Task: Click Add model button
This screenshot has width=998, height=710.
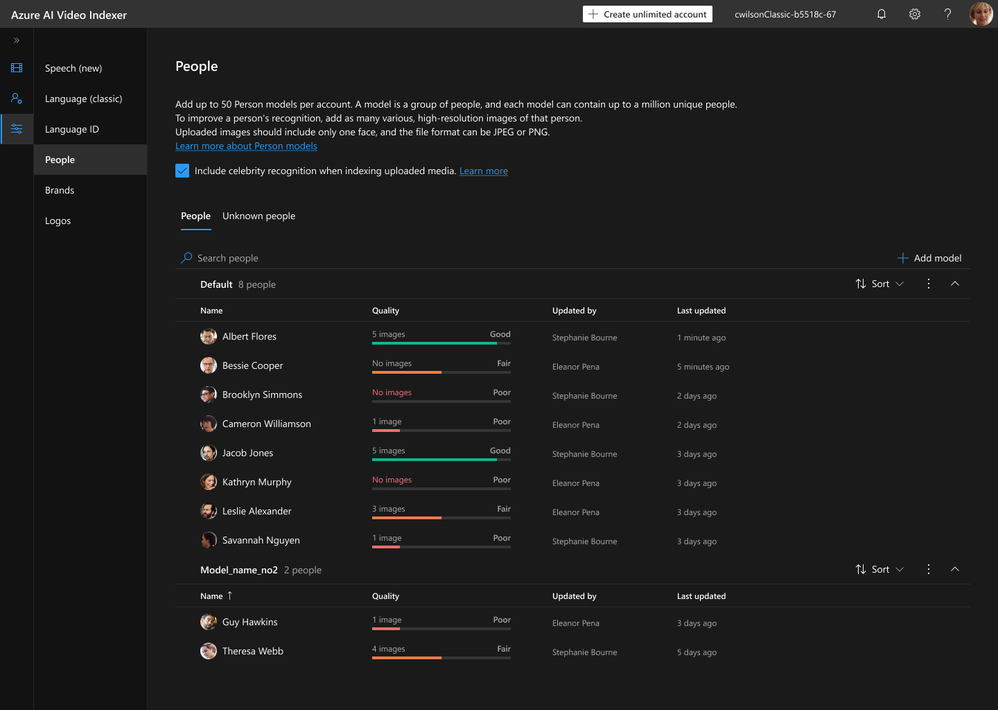Action: pos(929,258)
